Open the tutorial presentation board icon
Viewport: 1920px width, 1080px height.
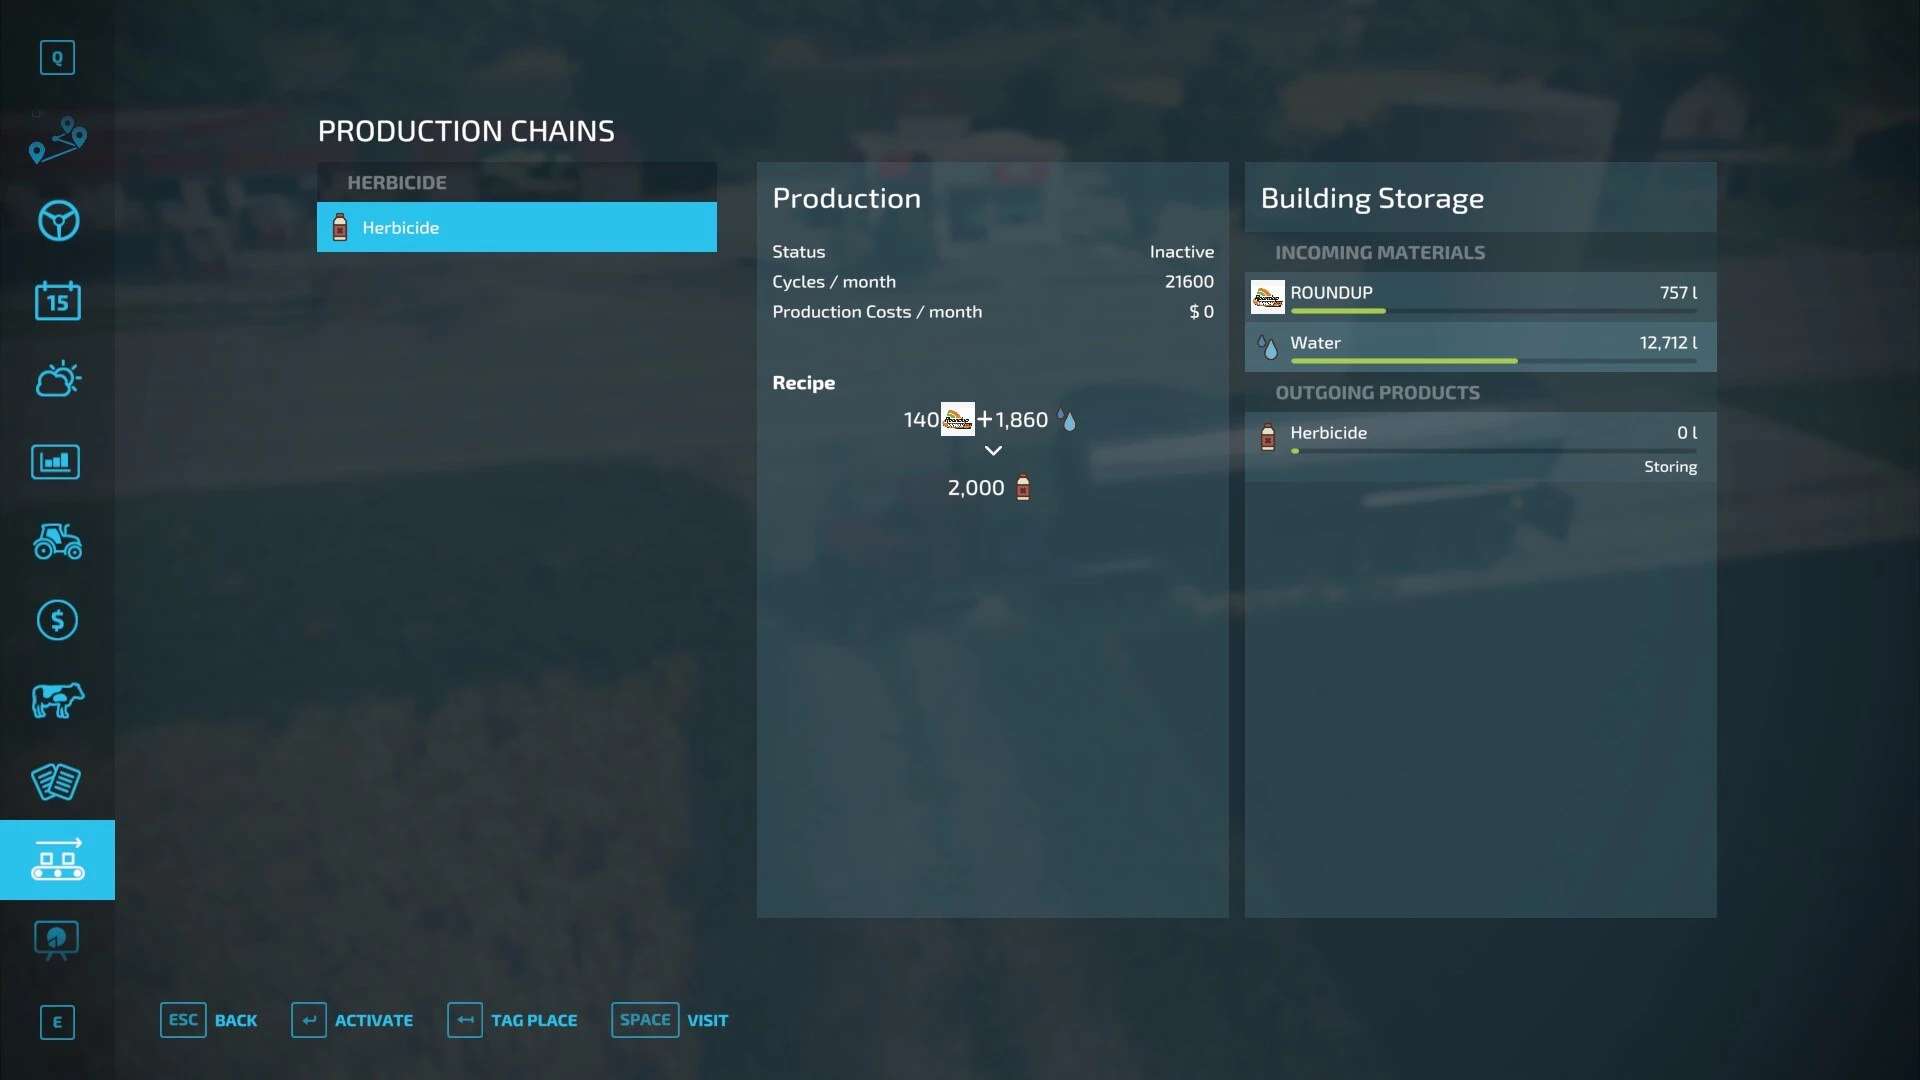click(57, 940)
